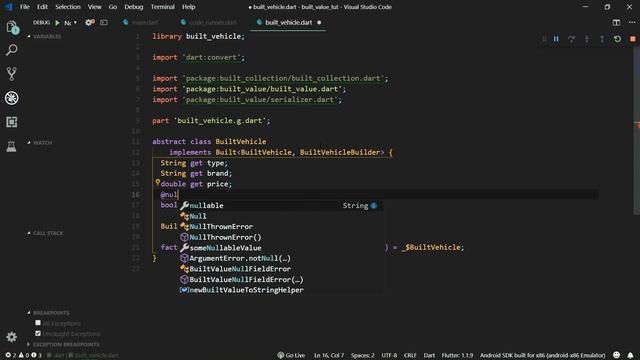
Task: Open the Test flask view
Action: coord(11,146)
